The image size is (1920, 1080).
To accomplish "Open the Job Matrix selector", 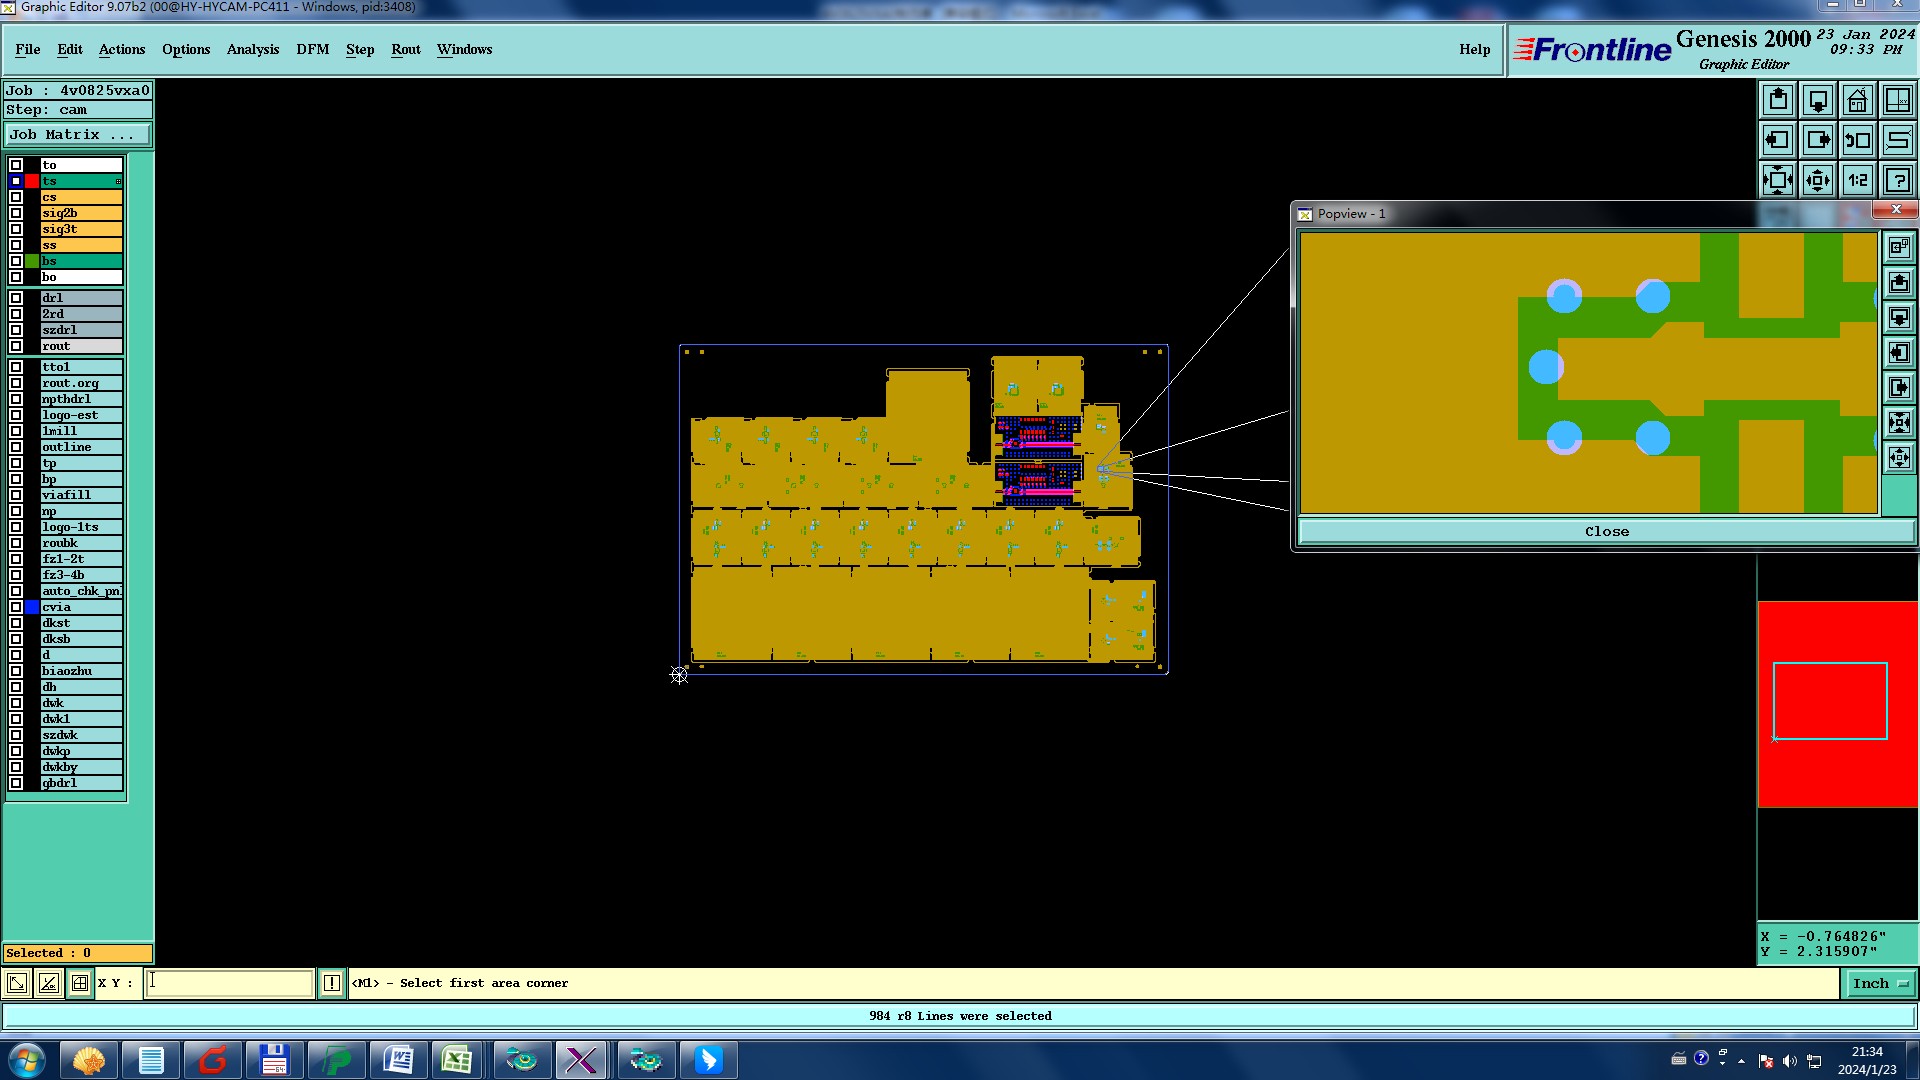I will click(78, 134).
